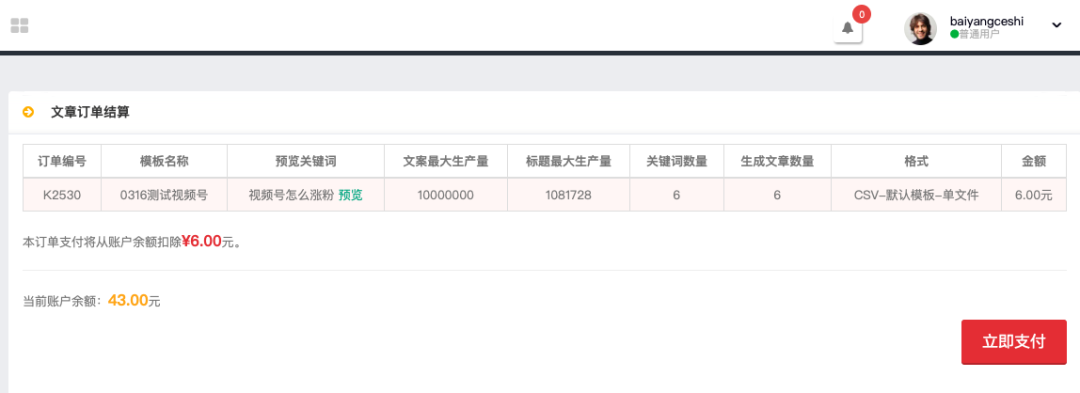Viewport: 1080px width, 393px height.
Task: Click the 立即支付 button
Action: click(1014, 342)
